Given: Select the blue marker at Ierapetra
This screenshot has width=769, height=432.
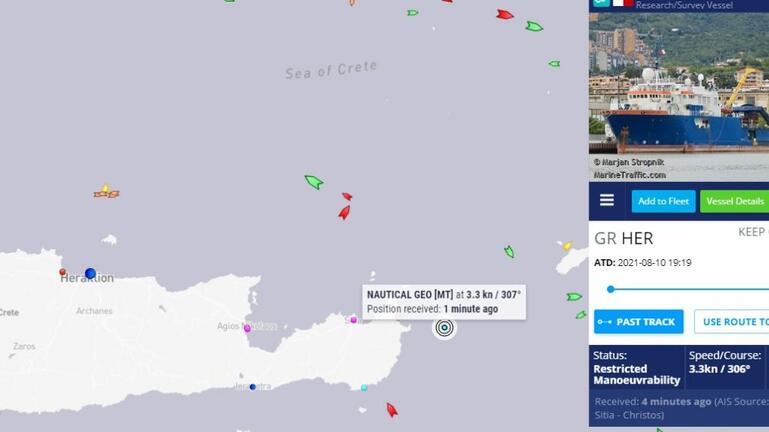Looking at the screenshot, I should tap(253, 387).
